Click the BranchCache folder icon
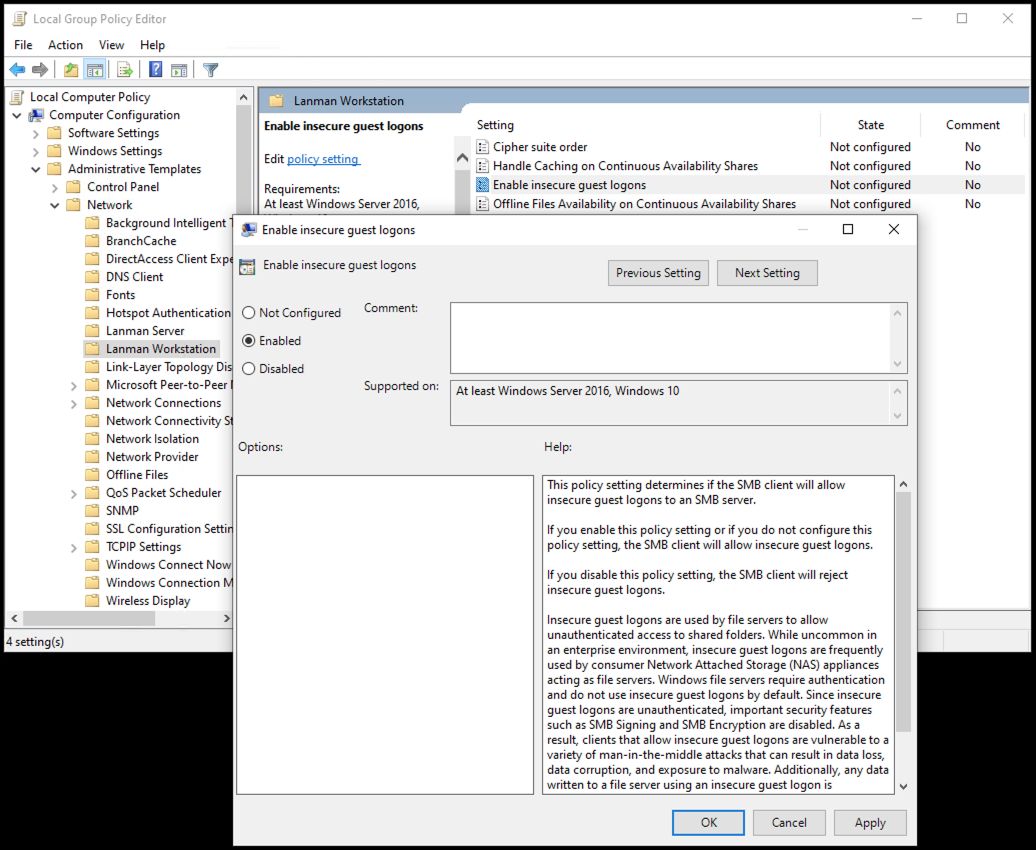The image size is (1036, 850). (92, 241)
